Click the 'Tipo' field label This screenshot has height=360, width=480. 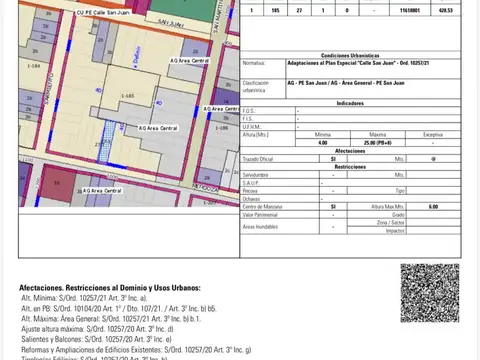point(400,191)
